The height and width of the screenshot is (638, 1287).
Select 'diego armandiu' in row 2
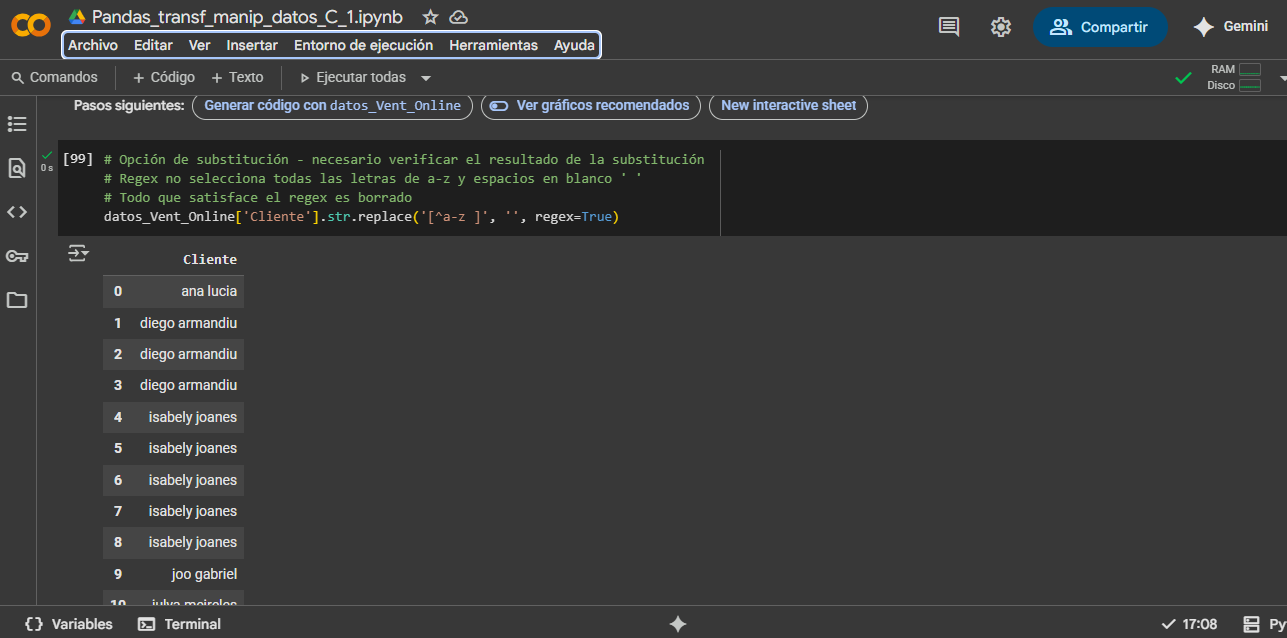pyautogui.click(x=188, y=354)
